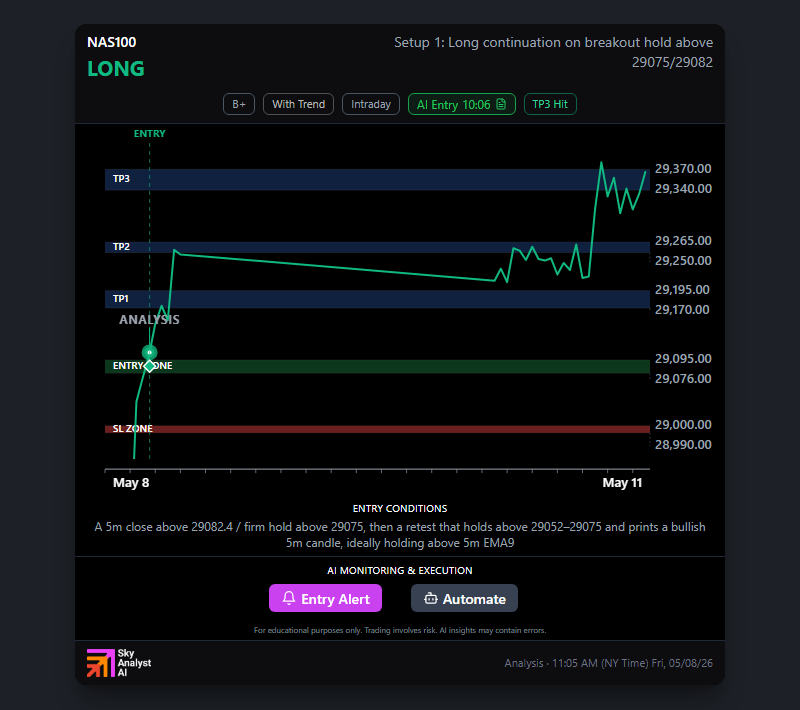The width and height of the screenshot is (800, 710).
Task: Click the Automate button
Action: point(464,598)
